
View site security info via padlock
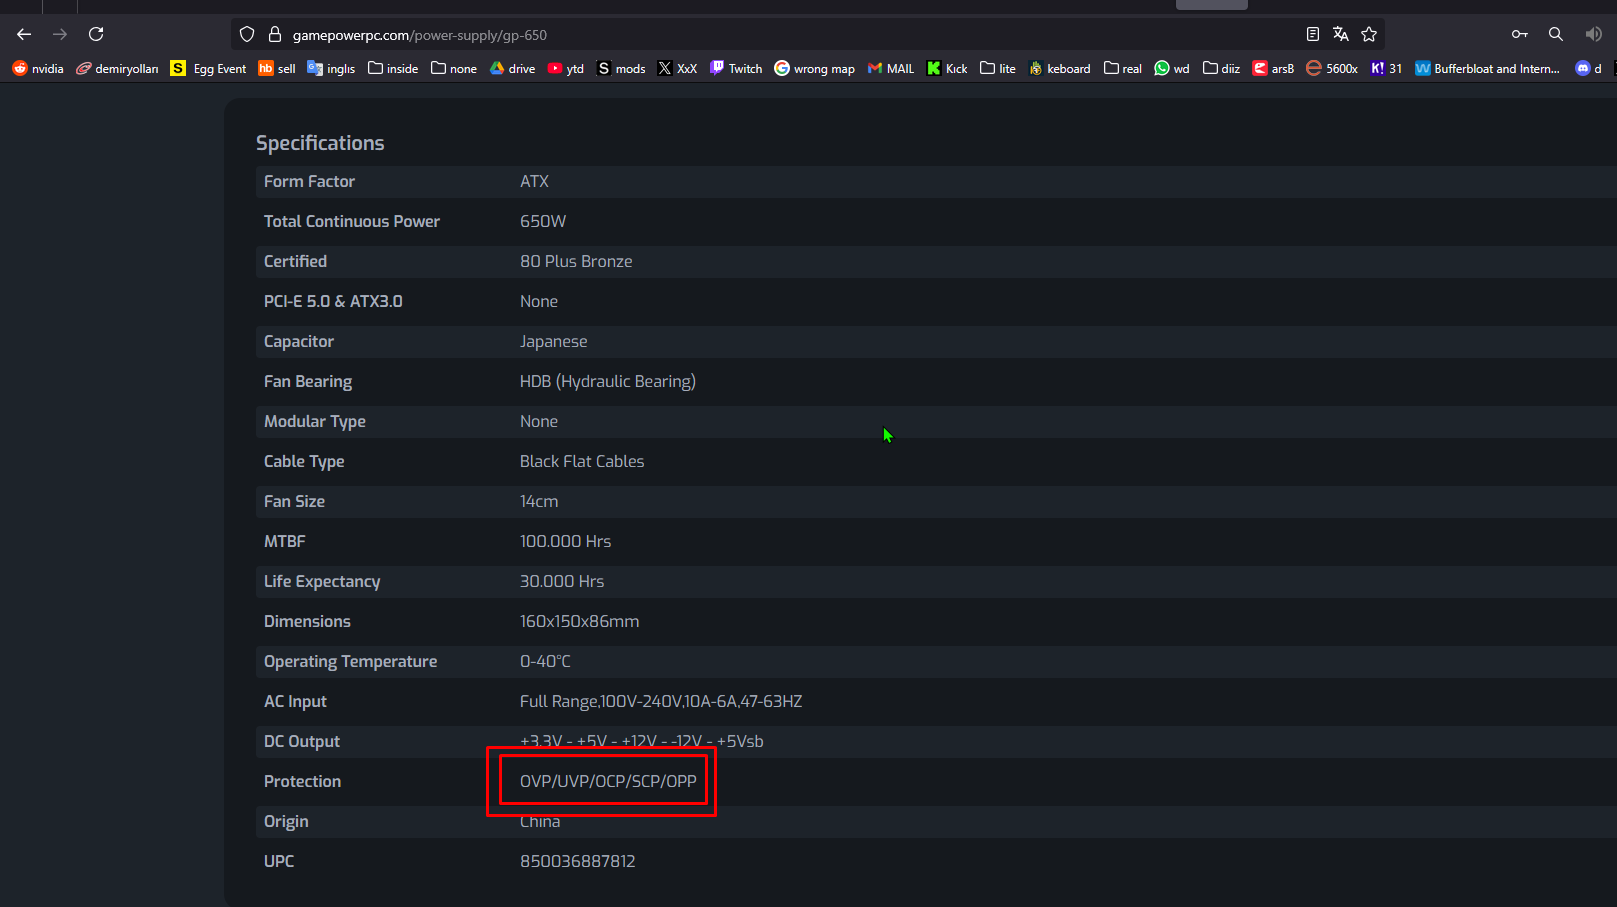tap(275, 35)
